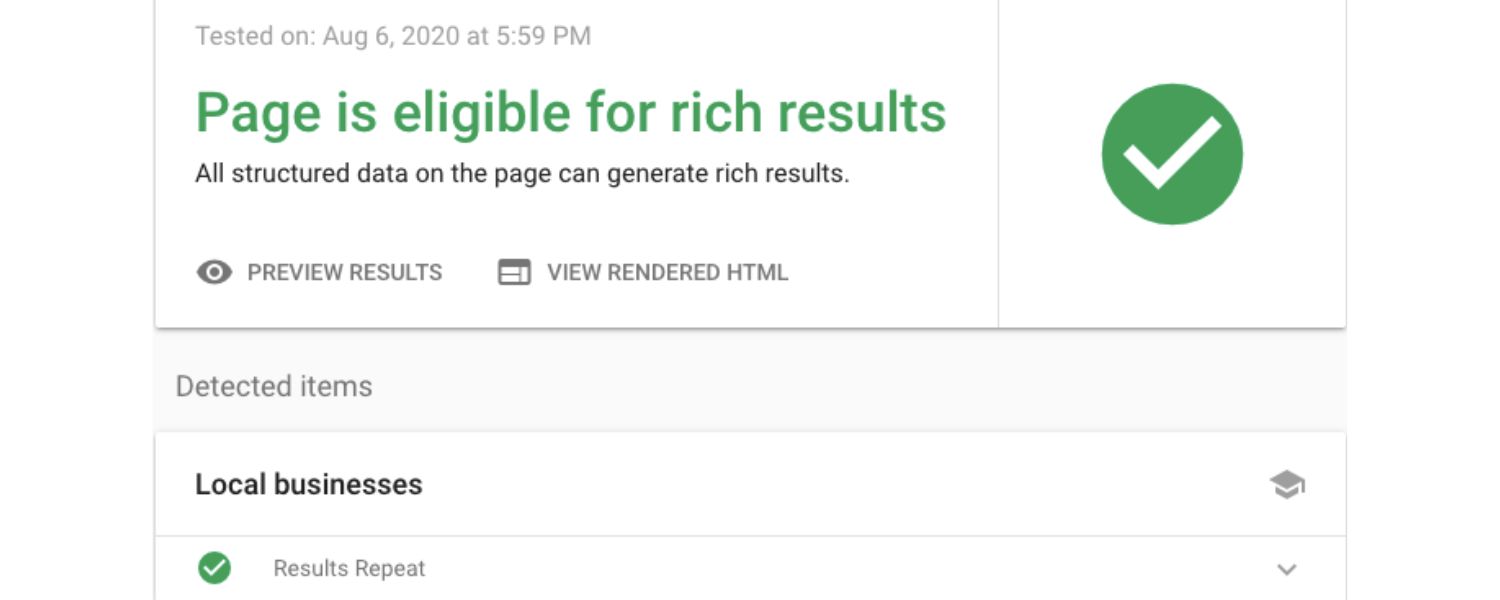Open the graduation cap learn-more icon
The image size is (1500, 600).
tap(1287, 485)
